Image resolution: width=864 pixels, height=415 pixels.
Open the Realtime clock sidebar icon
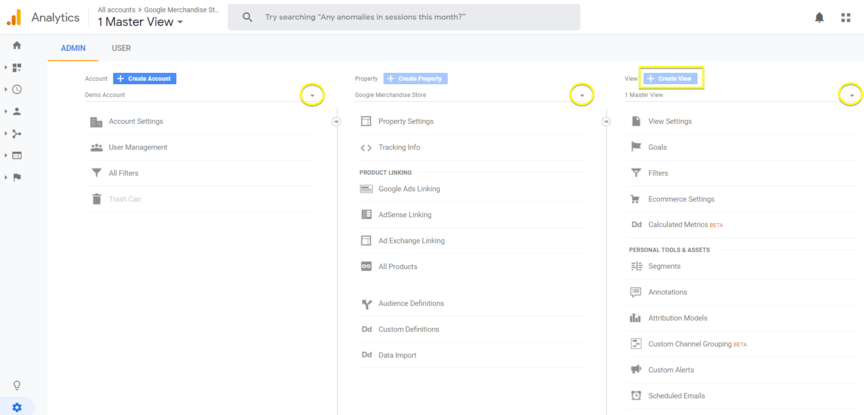pos(17,89)
